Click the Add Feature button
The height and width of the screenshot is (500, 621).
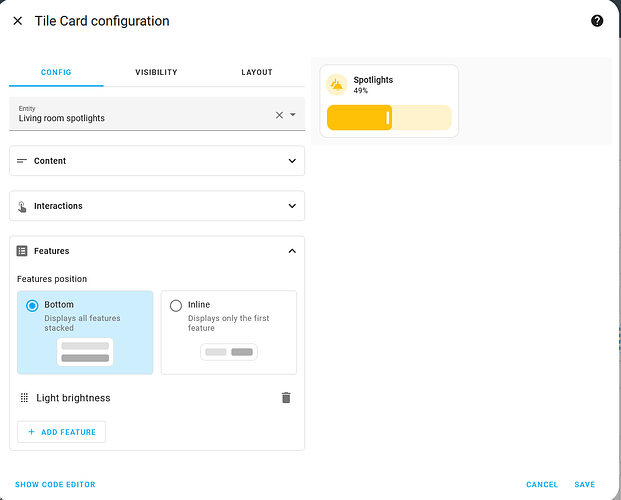click(61, 432)
